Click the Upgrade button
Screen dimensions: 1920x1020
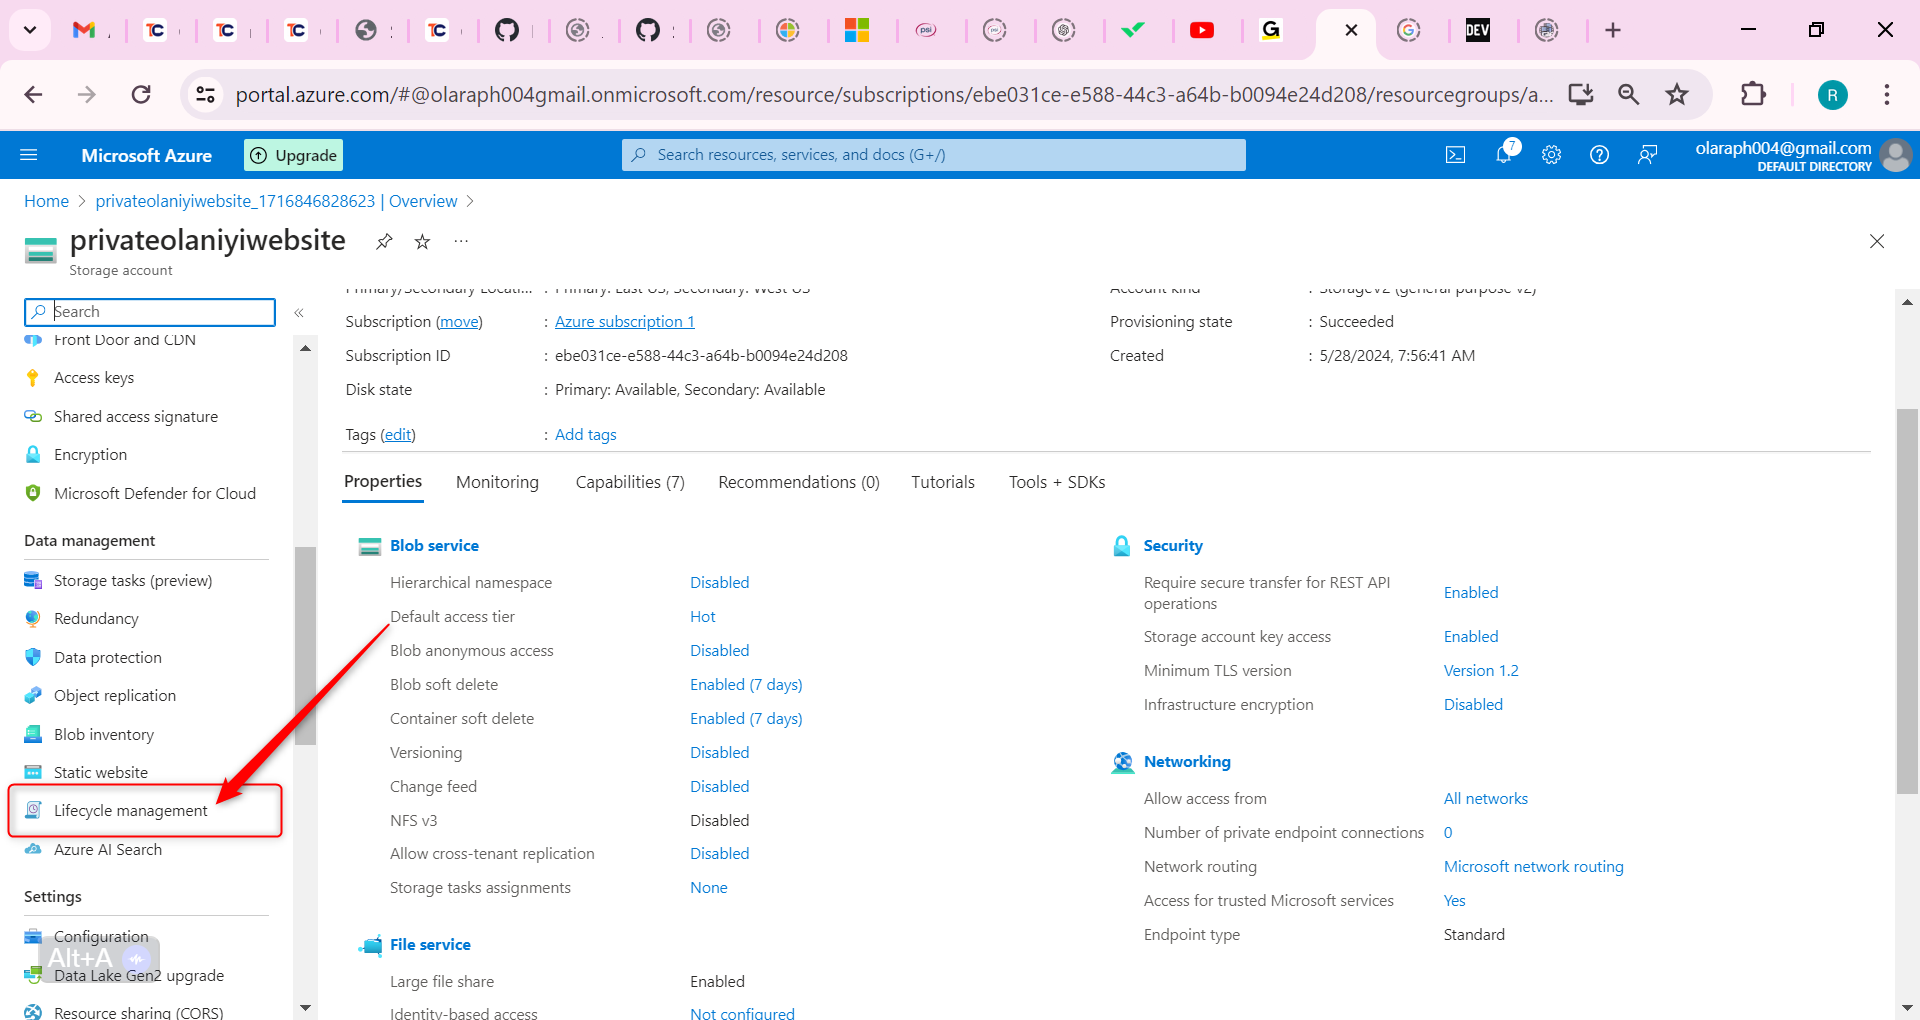click(292, 155)
